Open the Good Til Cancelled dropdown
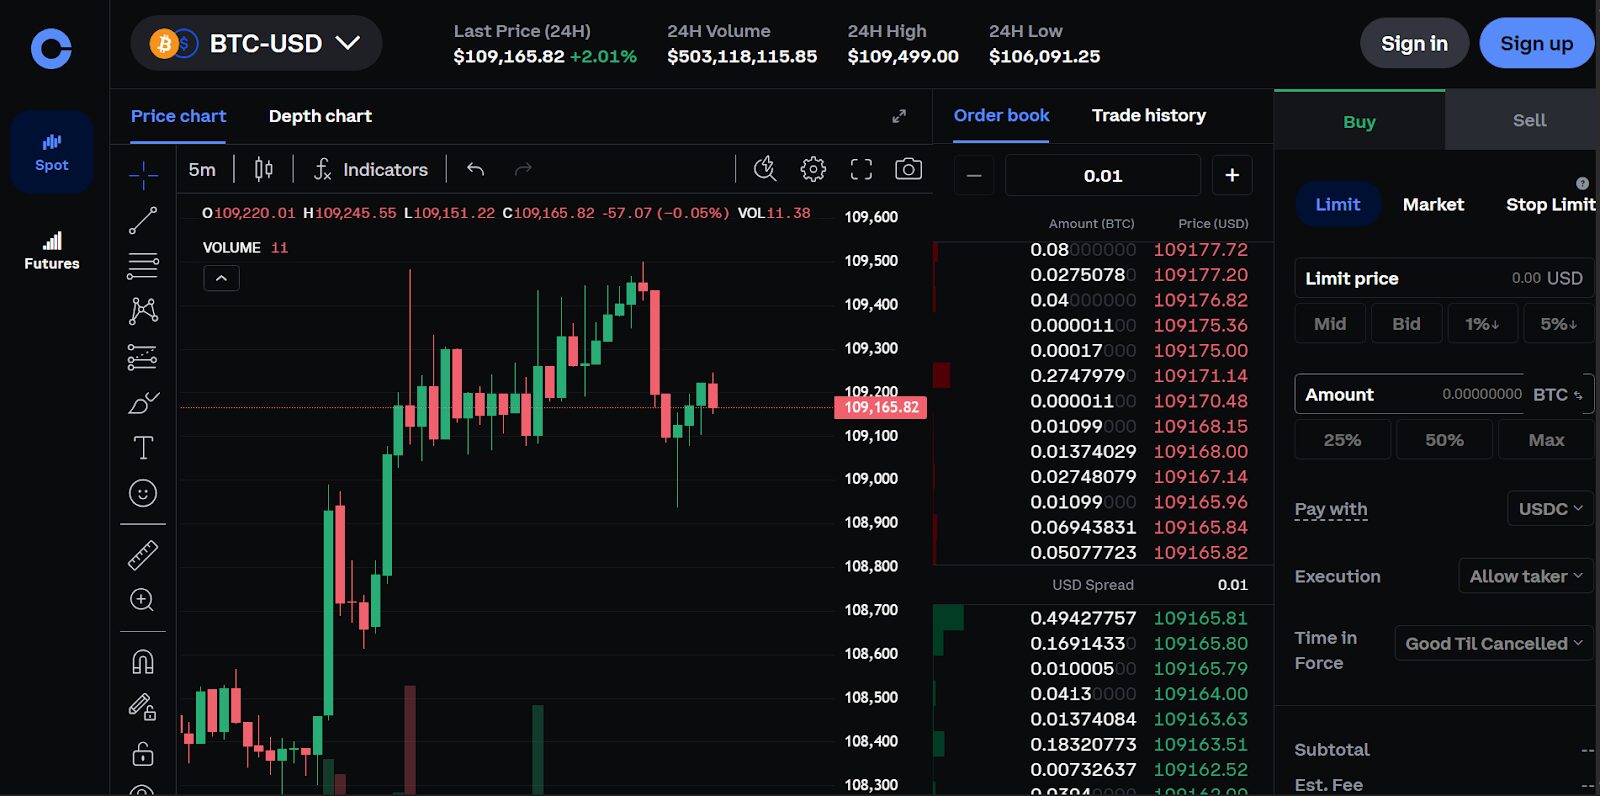The height and width of the screenshot is (796, 1600). pos(1493,644)
